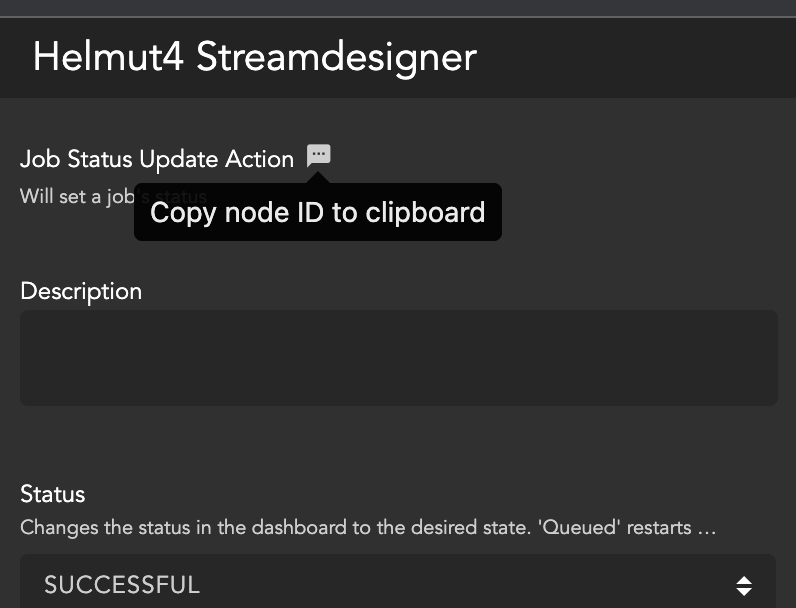
Task: Open the SUCCESSFUL status dropdown
Action: [x=397, y=584]
